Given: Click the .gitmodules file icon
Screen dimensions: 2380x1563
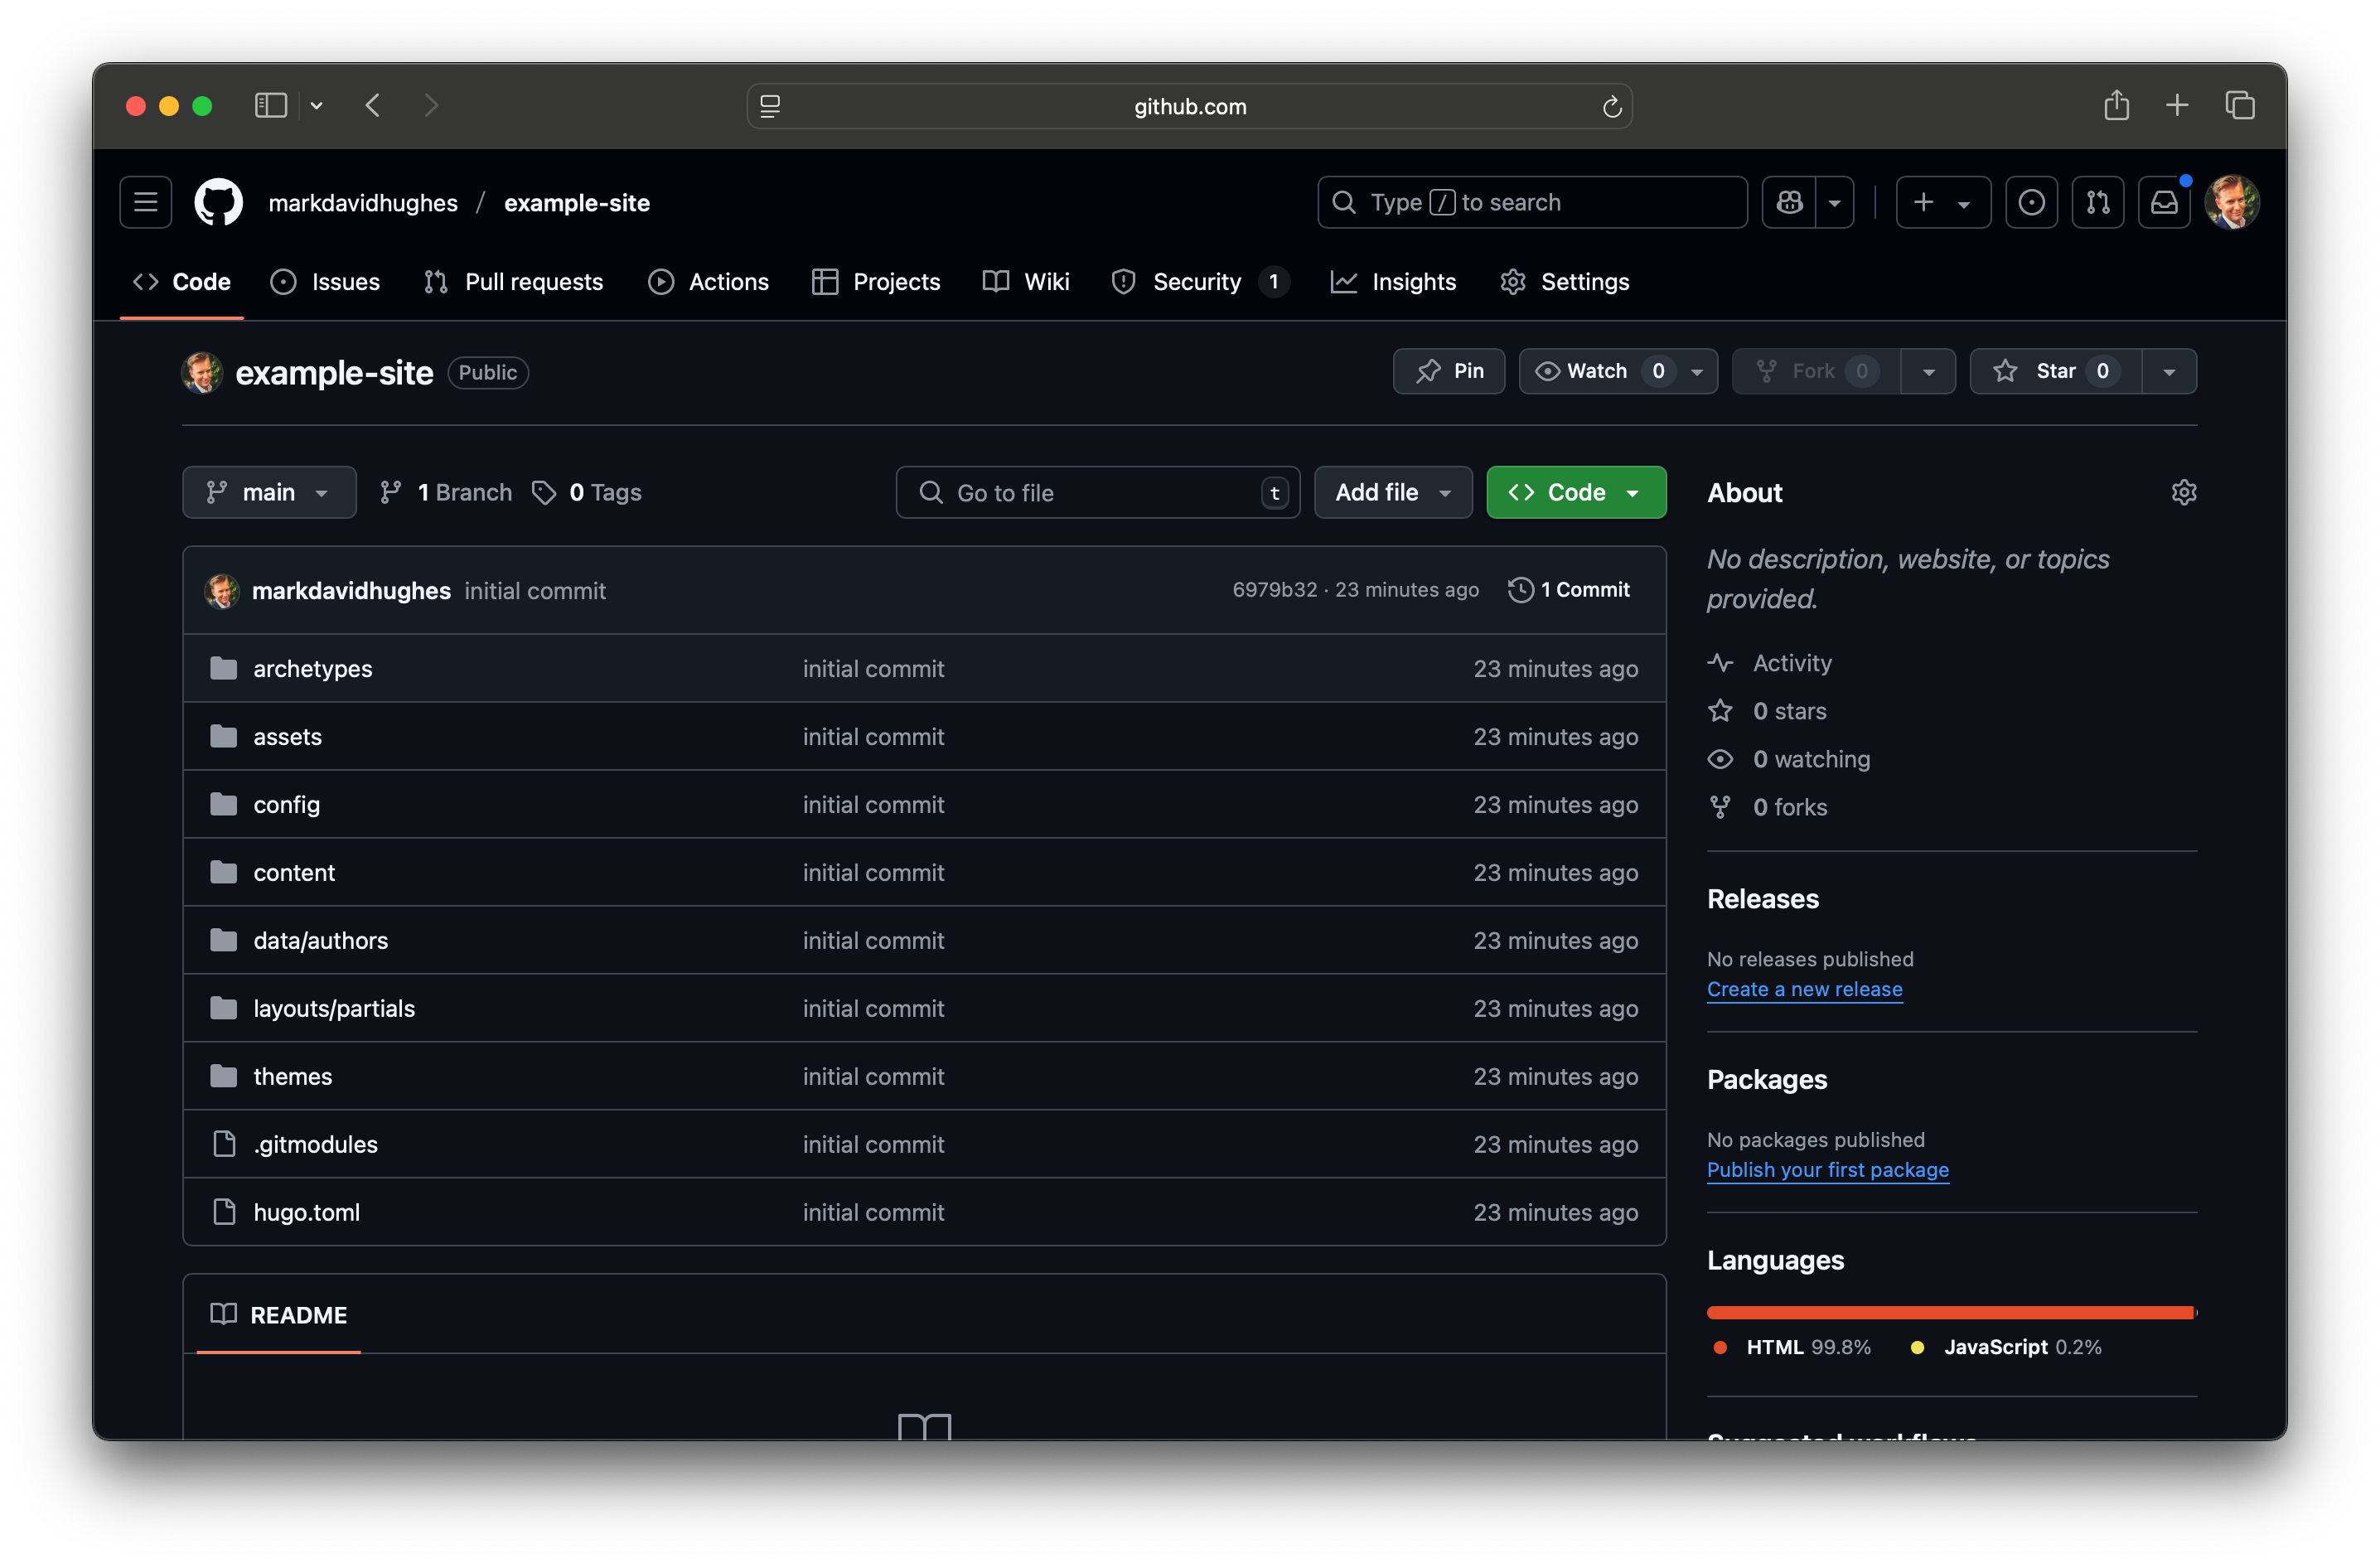Looking at the screenshot, I should point(224,1144).
